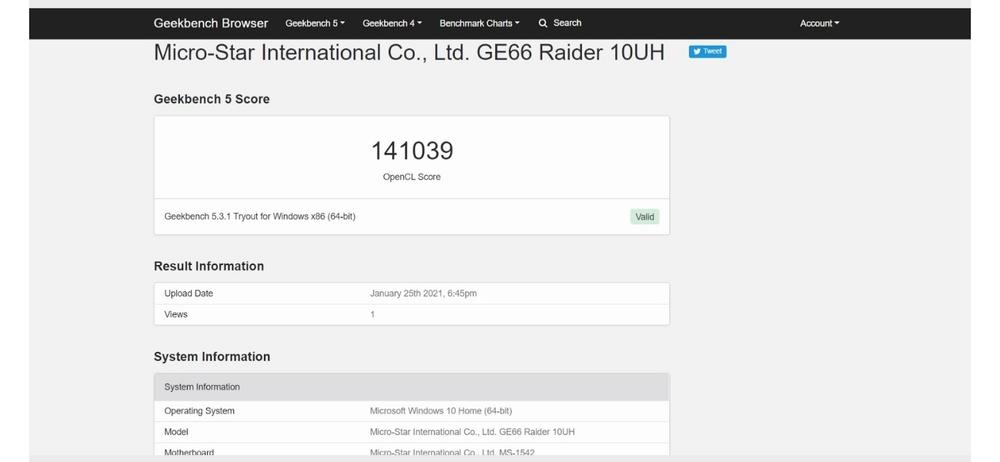Expand the Geekbench 4 dropdown menu
This screenshot has height=462, width=1000.
391,23
